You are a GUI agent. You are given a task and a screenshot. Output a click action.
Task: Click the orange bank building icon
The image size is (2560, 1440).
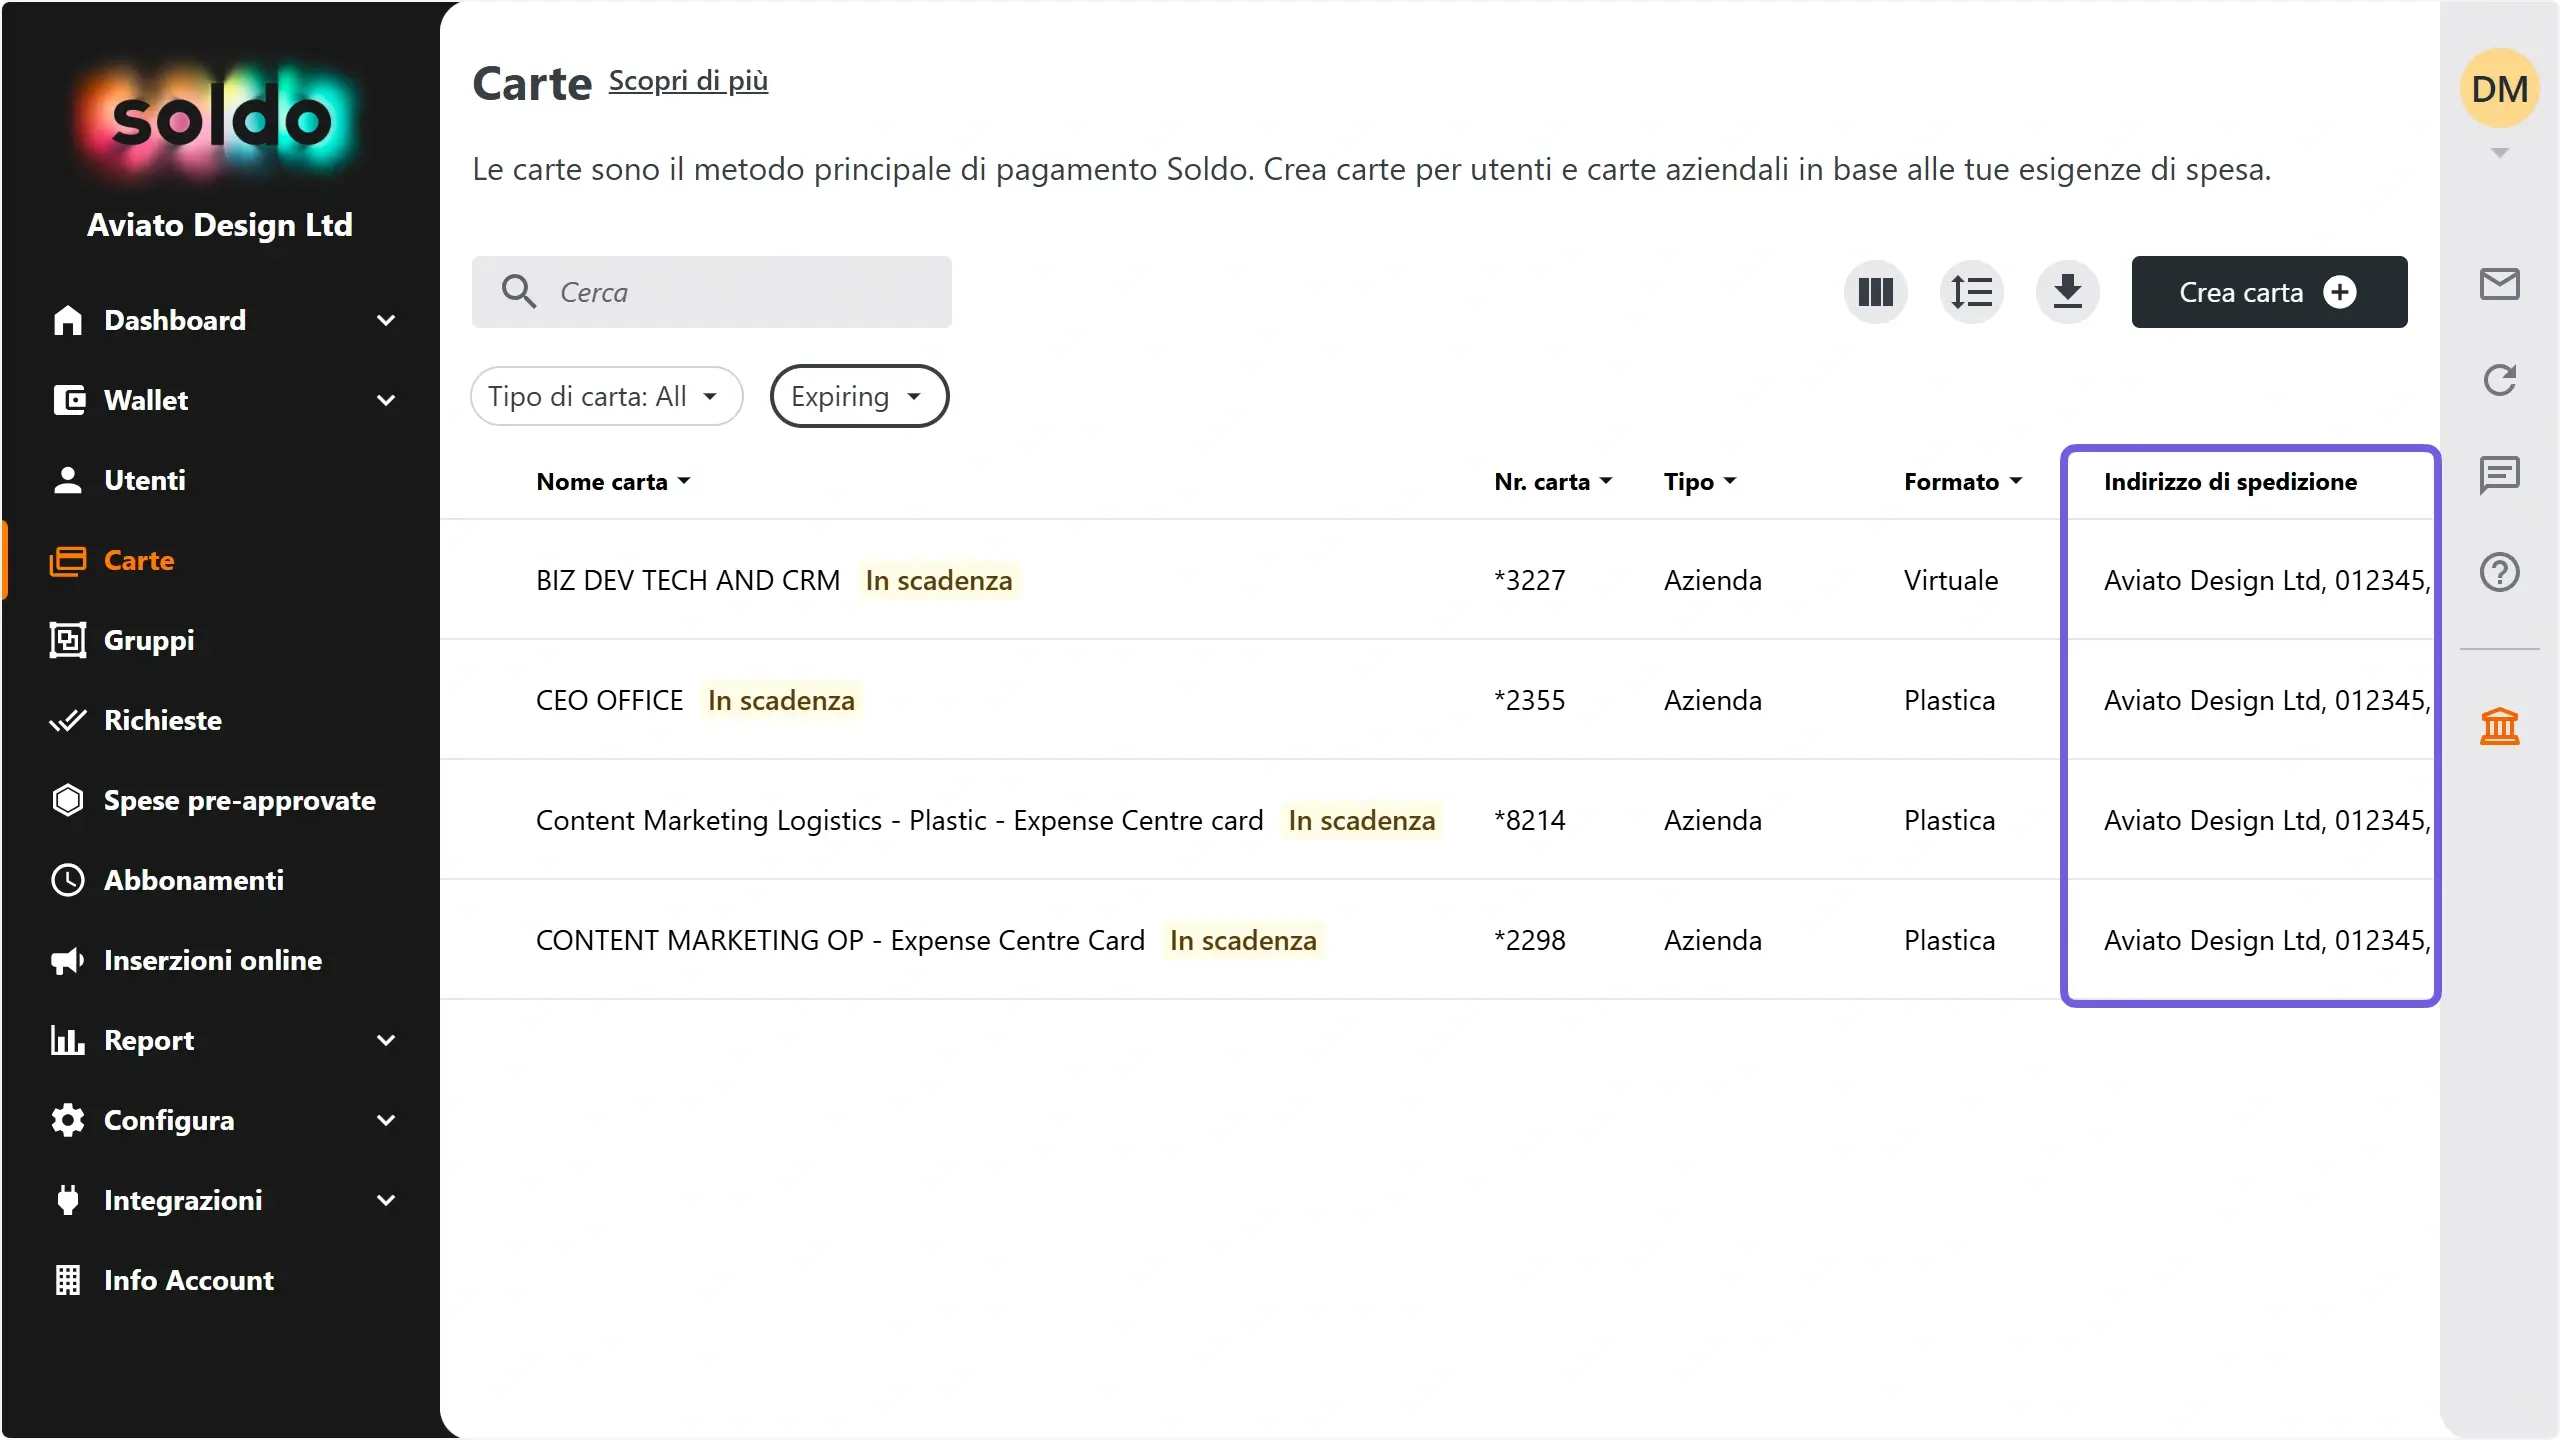2499,726
